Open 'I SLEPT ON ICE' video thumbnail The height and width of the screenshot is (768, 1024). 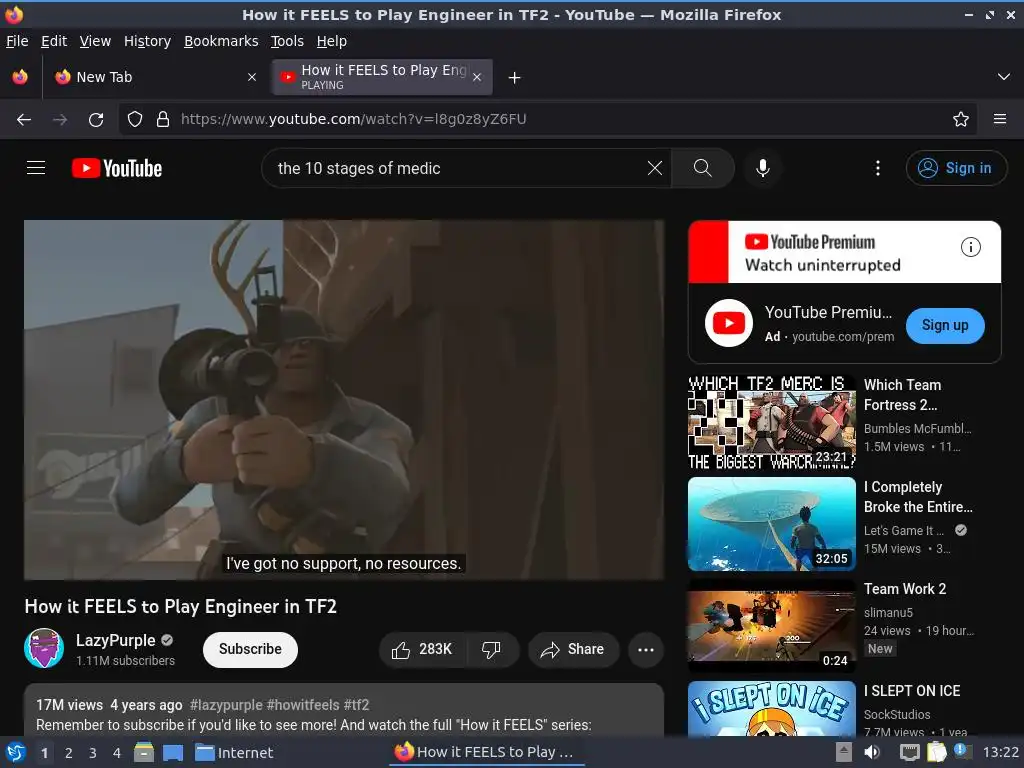(772, 709)
